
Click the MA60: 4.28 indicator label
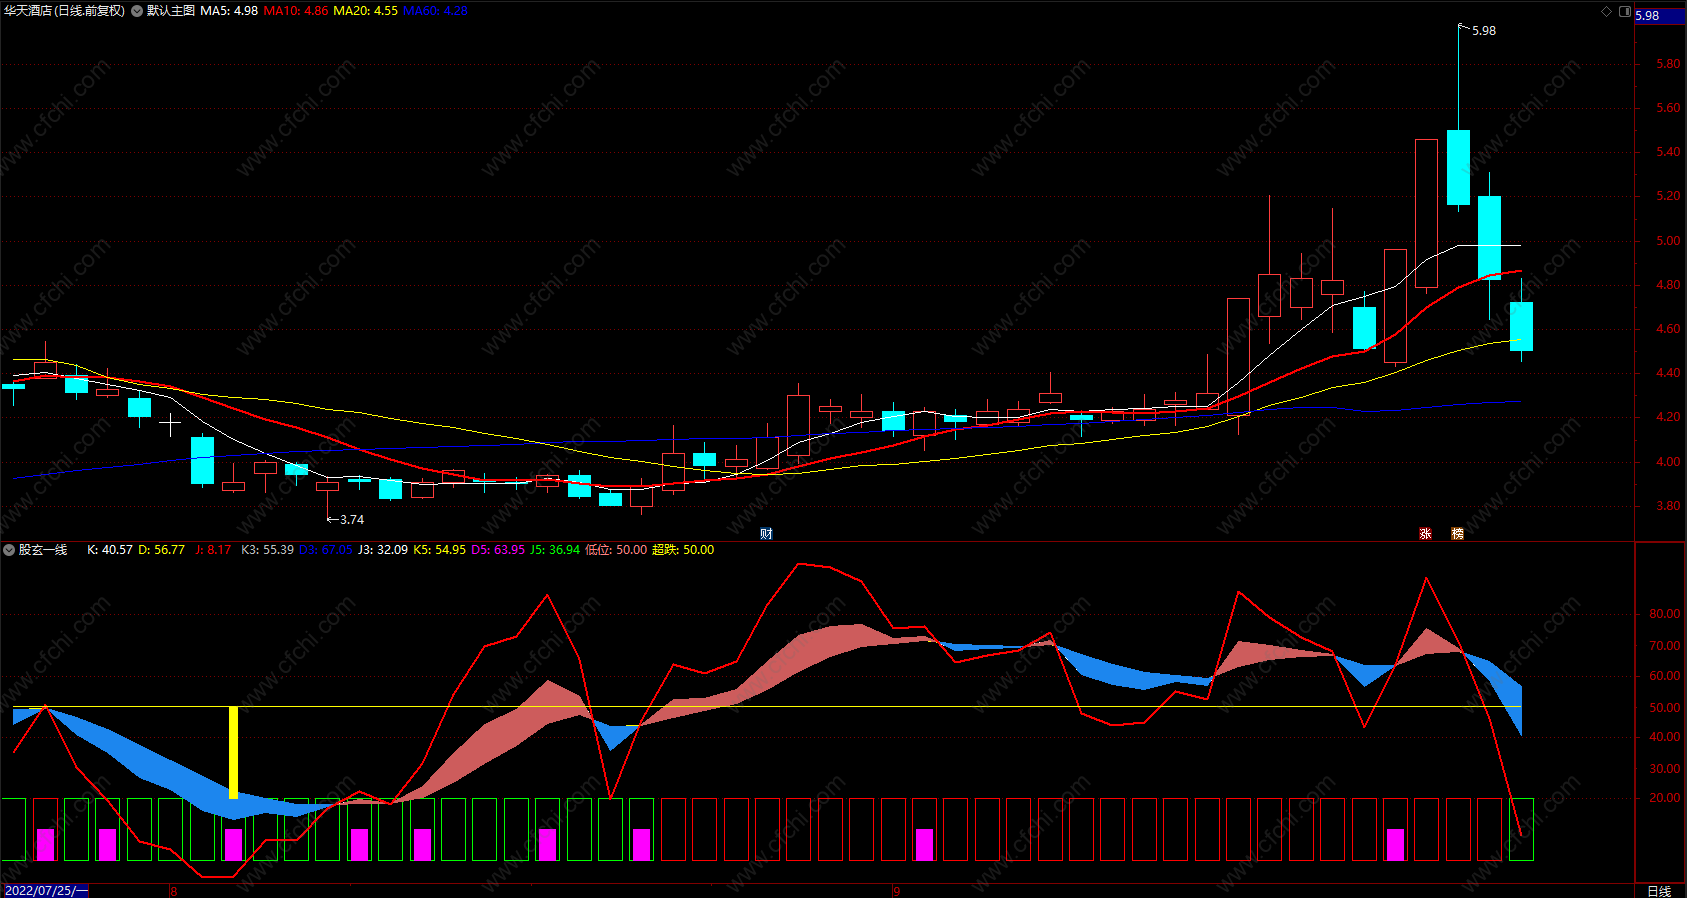[x=435, y=11]
